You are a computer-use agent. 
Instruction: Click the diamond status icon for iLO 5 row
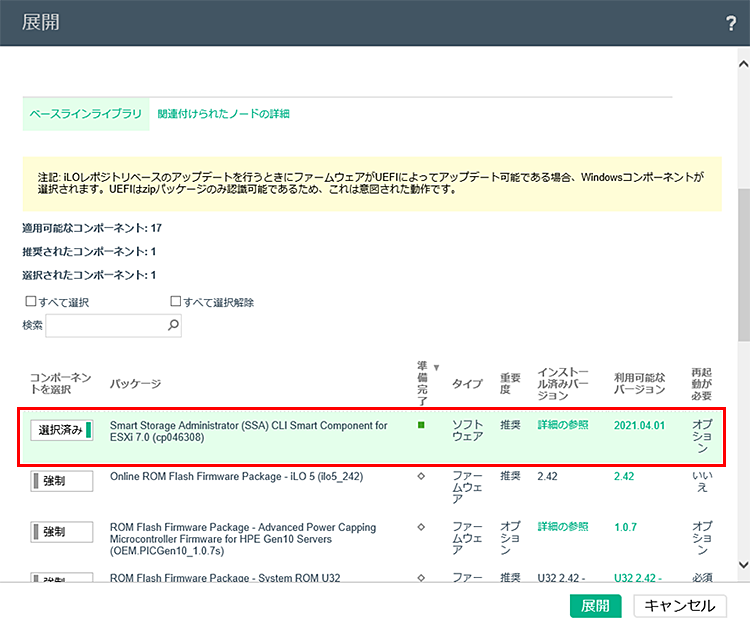(421, 476)
